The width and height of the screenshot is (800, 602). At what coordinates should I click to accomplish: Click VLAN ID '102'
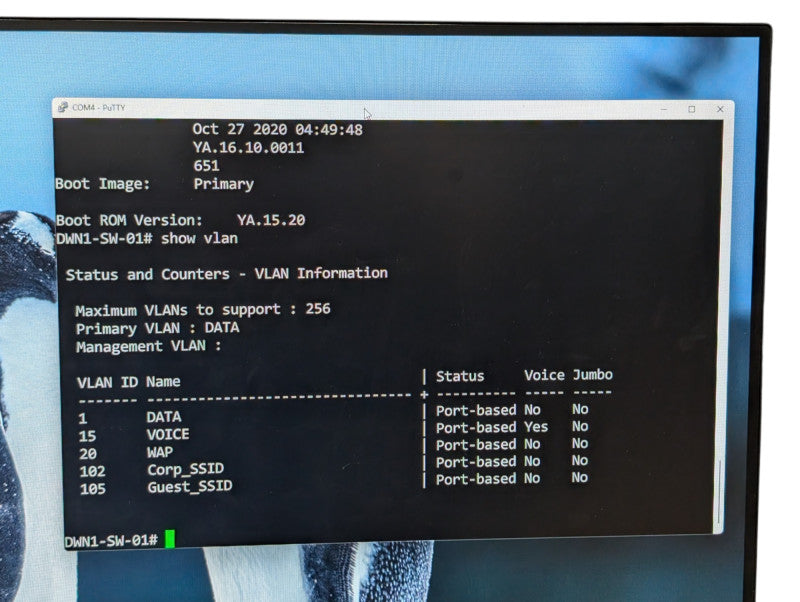pyautogui.click(x=92, y=471)
